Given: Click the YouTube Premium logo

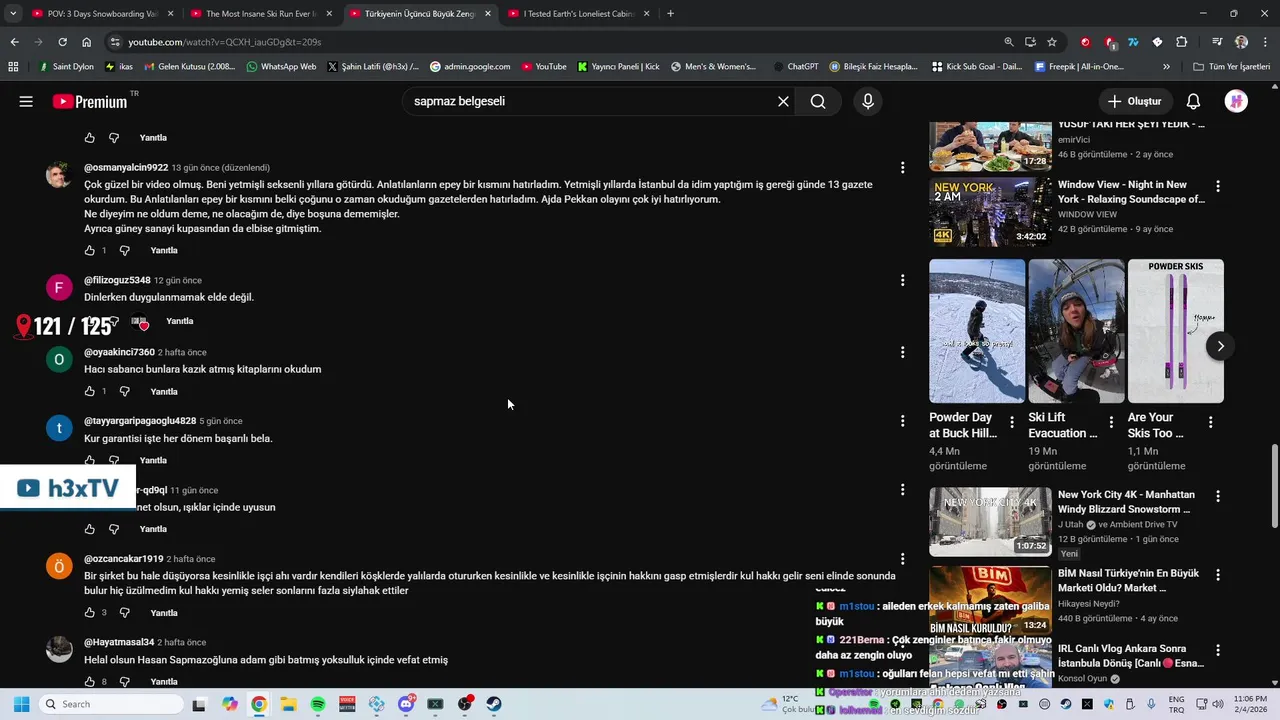Looking at the screenshot, I should pos(91,101).
